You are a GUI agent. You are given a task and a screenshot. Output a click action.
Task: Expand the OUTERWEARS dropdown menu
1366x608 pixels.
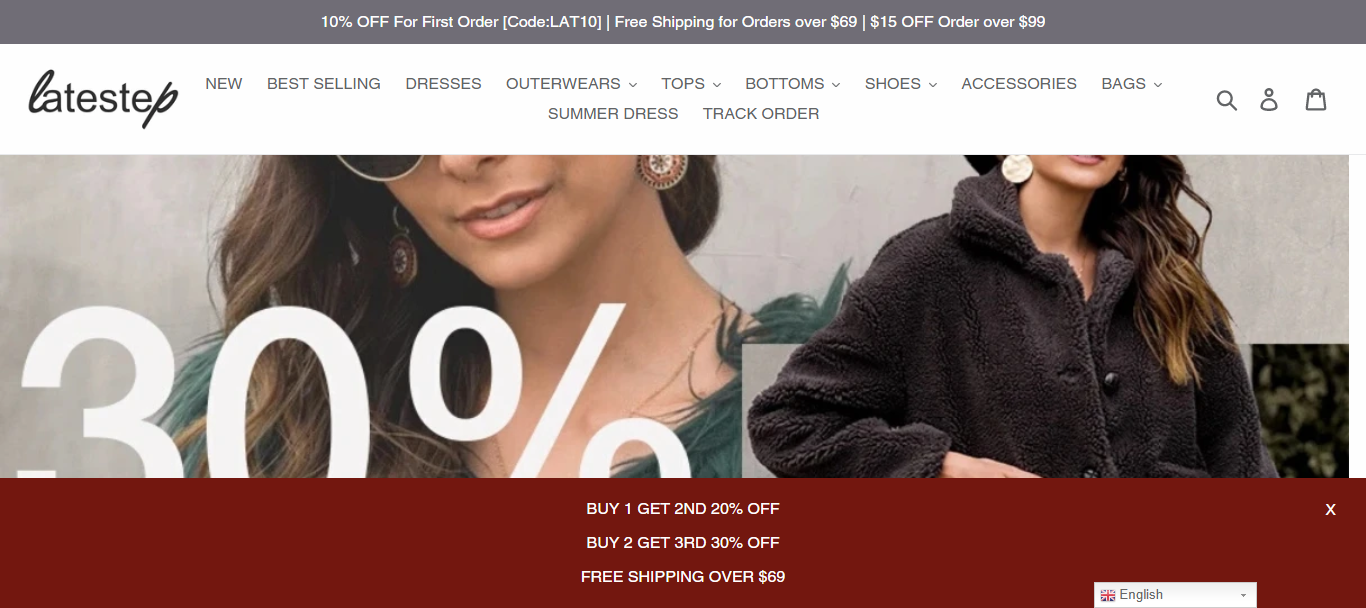click(x=571, y=84)
